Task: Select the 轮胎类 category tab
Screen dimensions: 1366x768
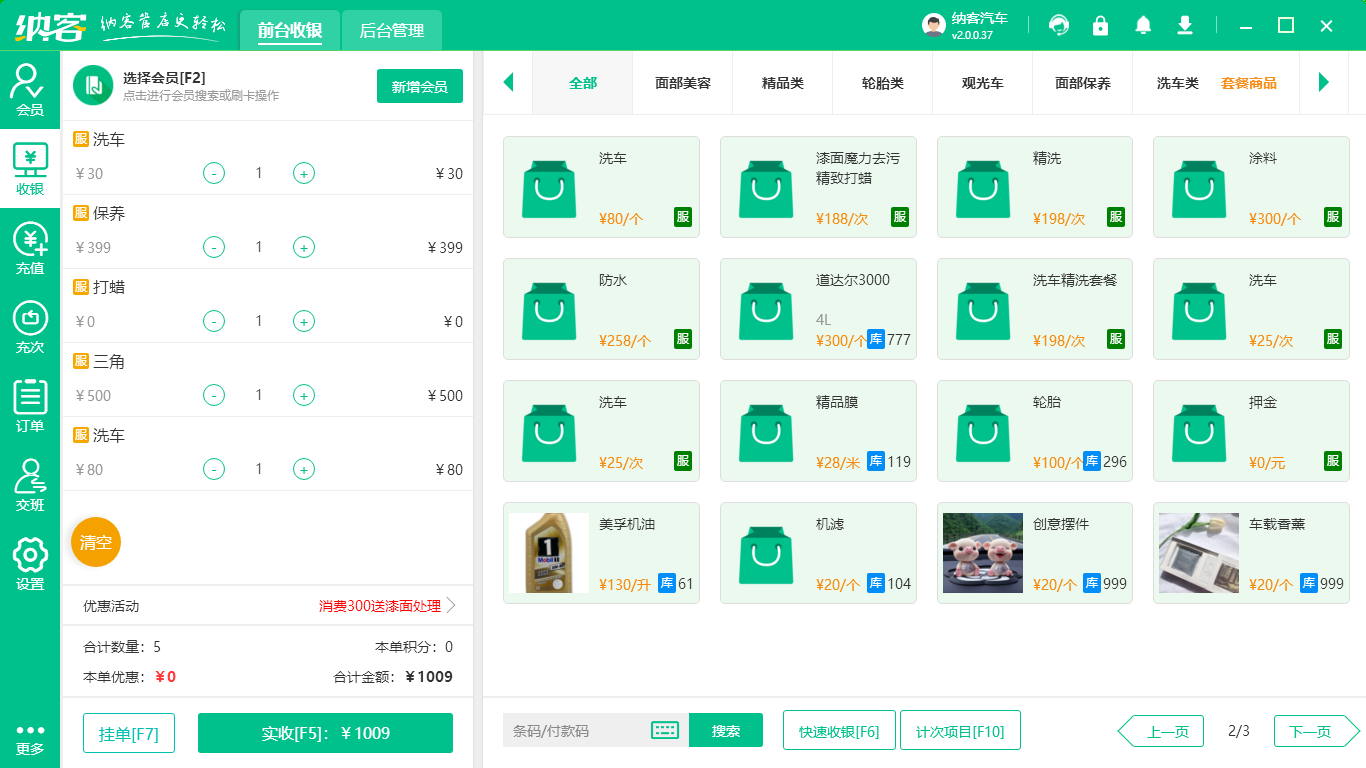Action: [883, 83]
